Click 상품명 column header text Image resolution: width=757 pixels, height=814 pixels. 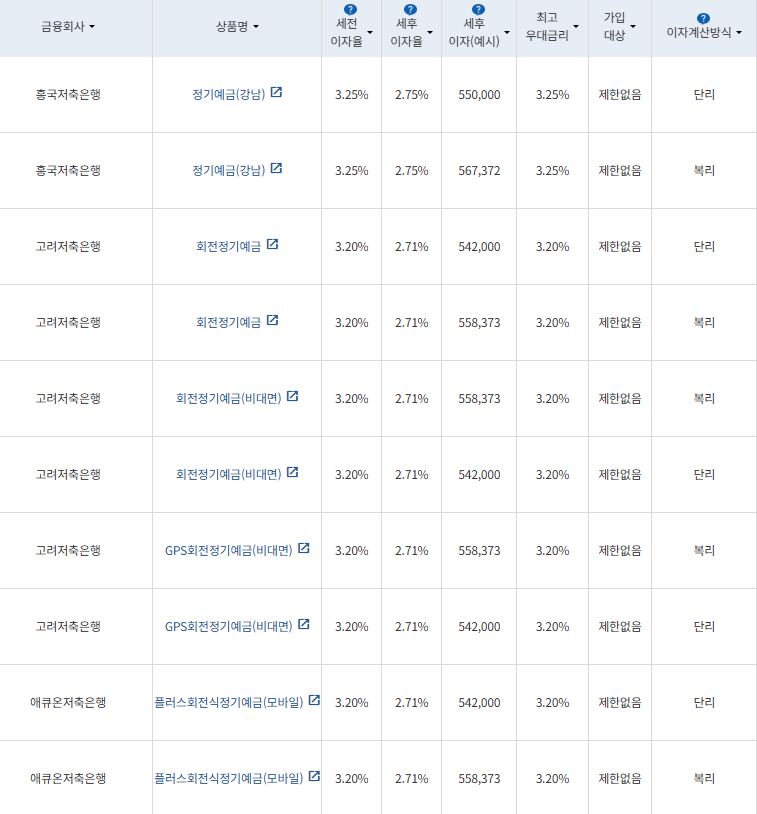(x=232, y=26)
